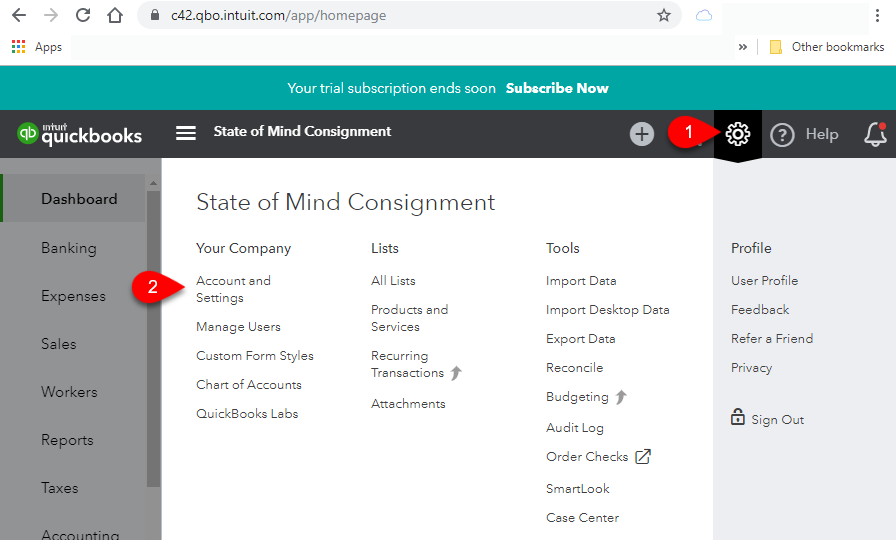Open the gear settings icon

point(737,134)
